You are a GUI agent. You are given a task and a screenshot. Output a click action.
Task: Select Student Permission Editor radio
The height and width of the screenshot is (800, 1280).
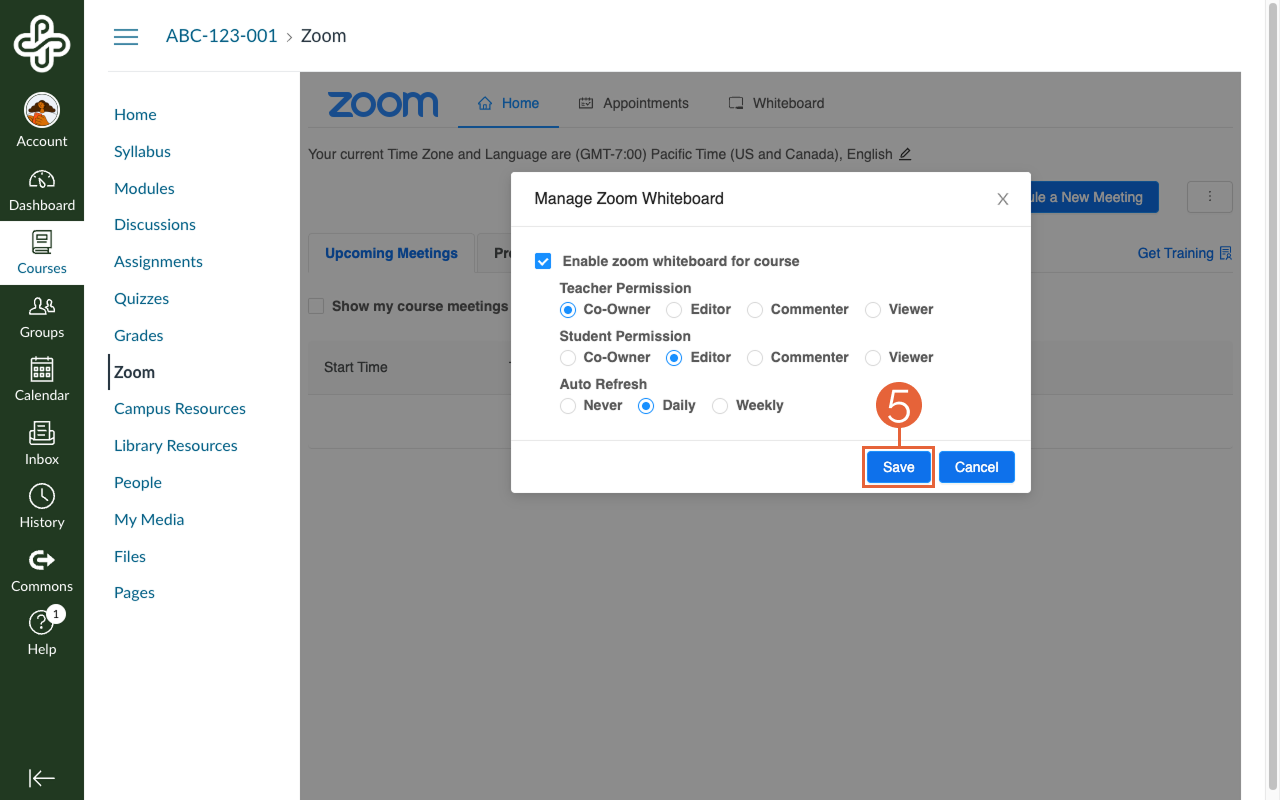click(x=675, y=358)
